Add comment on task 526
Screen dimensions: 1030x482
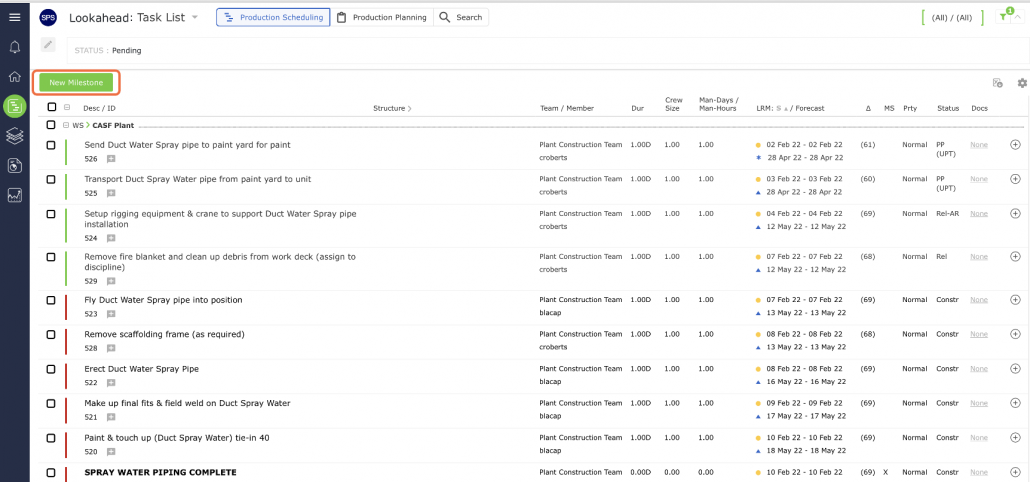point(111,159)
